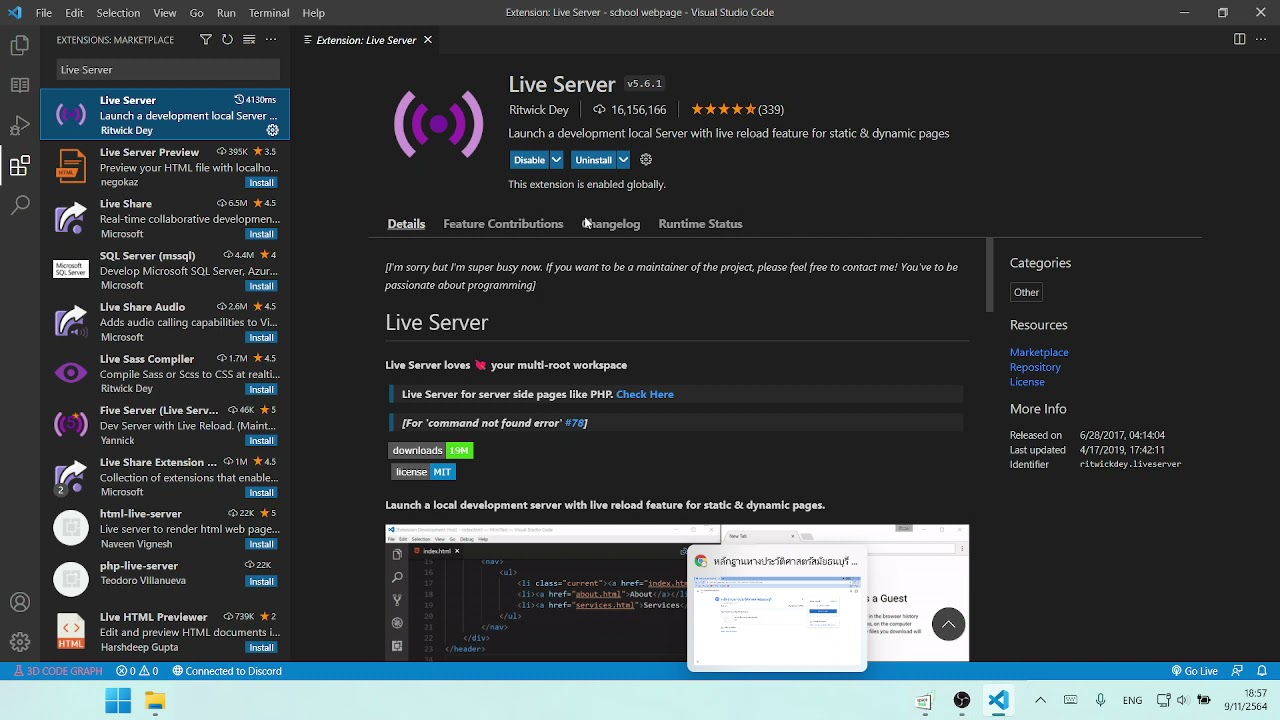Image resolution: width=1280 pixels, height=720 pixels.
Task: Click publisher name Ritwick Dey
Action: 538,110
